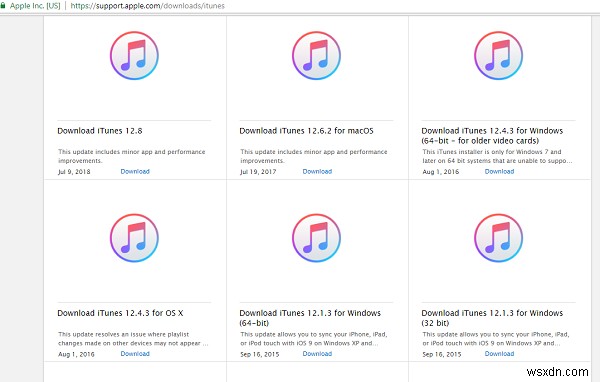Click iTunes 12.8 description about performance improvements
The width and height of the screenshot is (600, 382).
coord(132,156)
